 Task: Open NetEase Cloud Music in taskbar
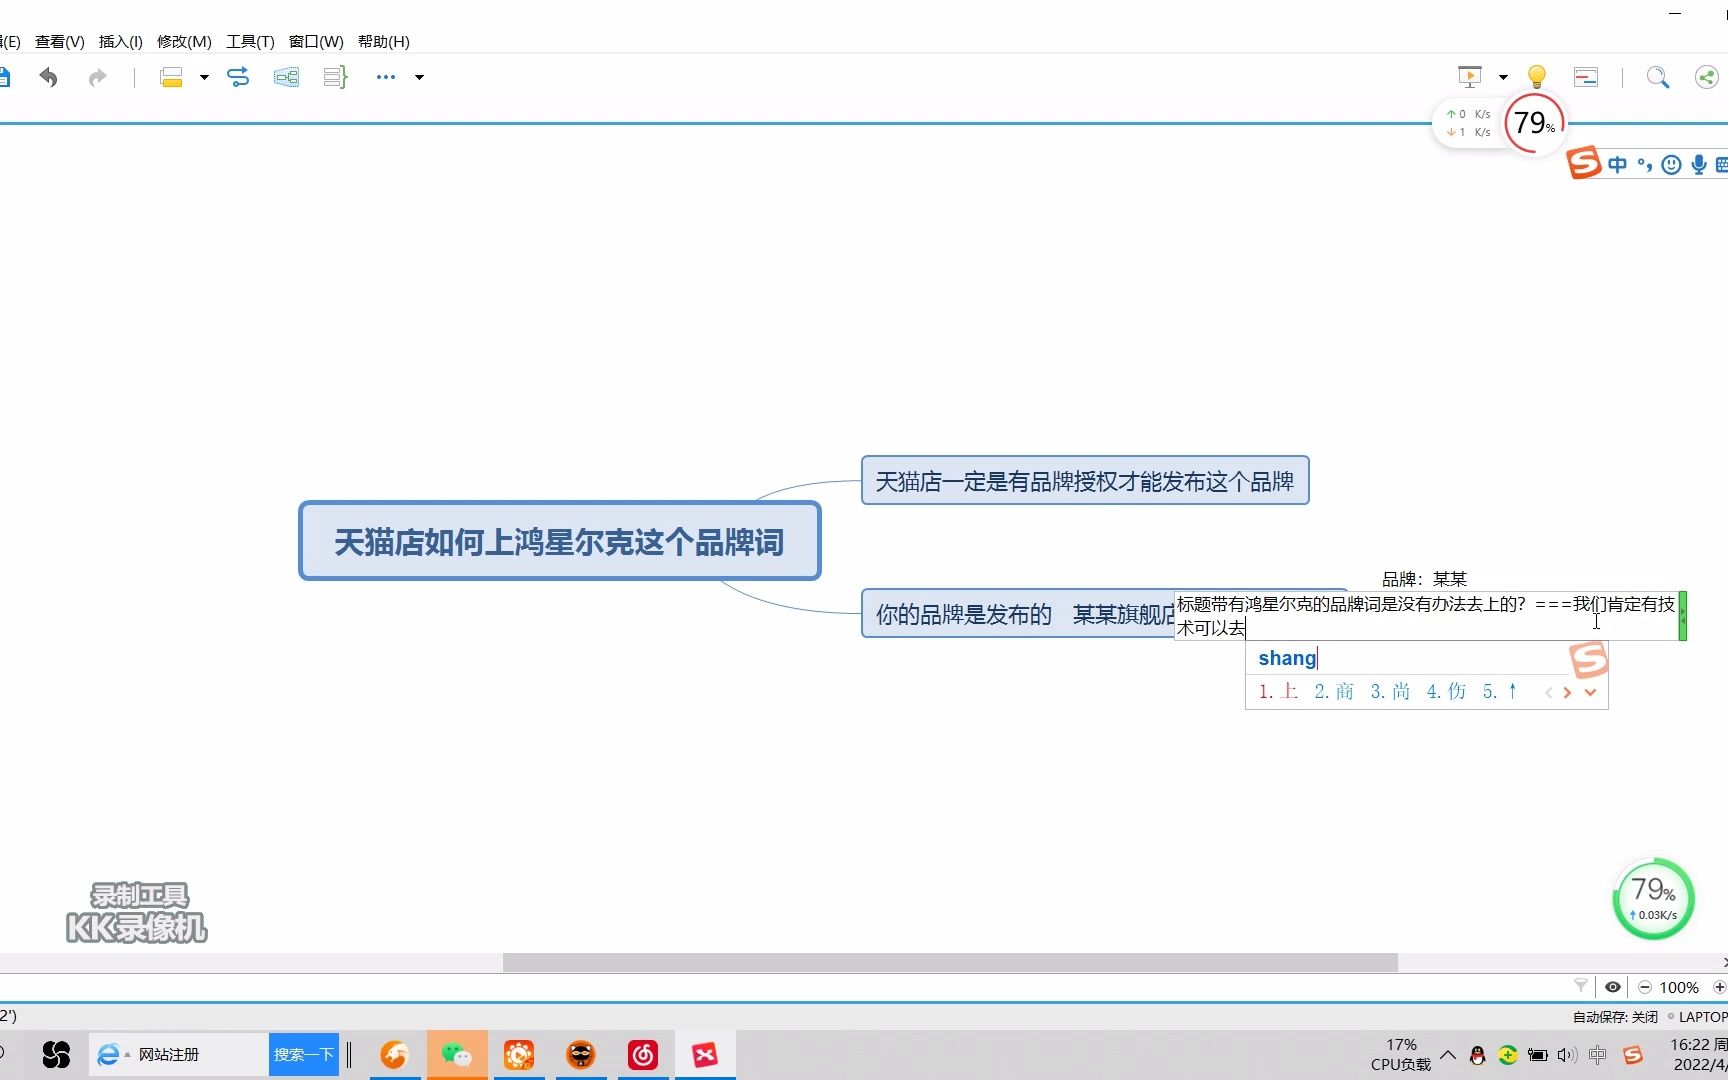tap(643, 1054)
